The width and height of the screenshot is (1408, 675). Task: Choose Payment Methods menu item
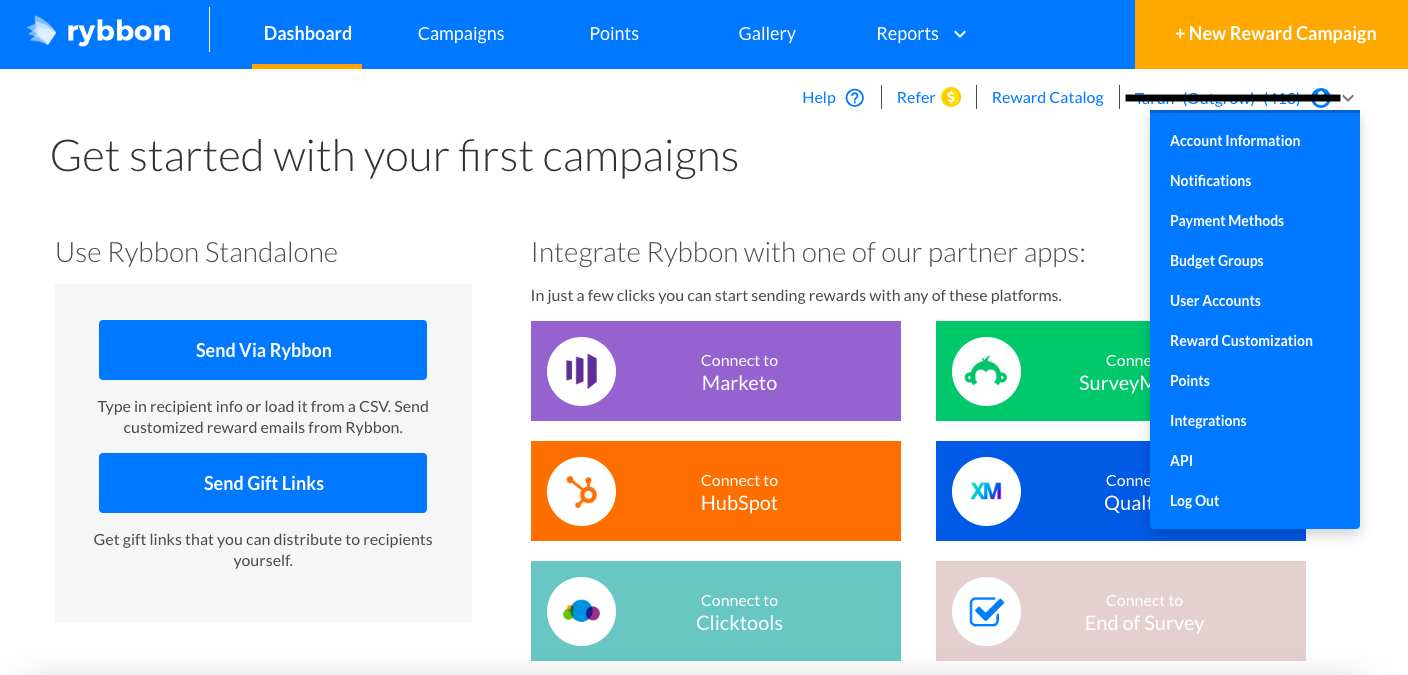point(1227,221)
